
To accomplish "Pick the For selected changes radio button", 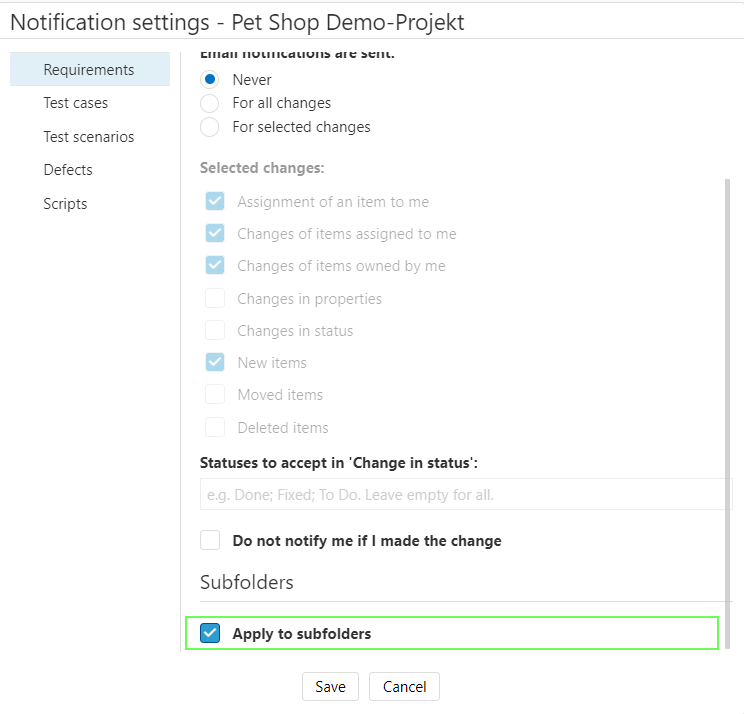I will [210, 127].
